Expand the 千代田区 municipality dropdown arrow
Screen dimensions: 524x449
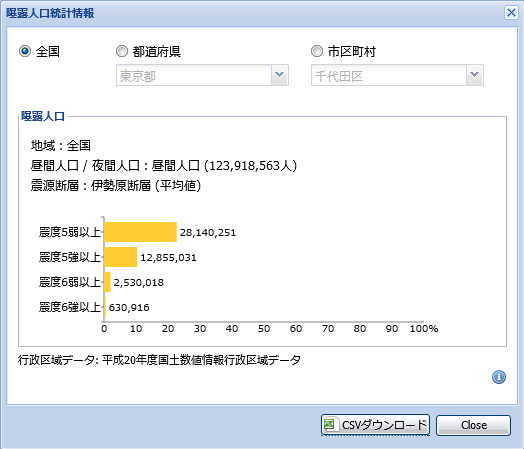475,75
